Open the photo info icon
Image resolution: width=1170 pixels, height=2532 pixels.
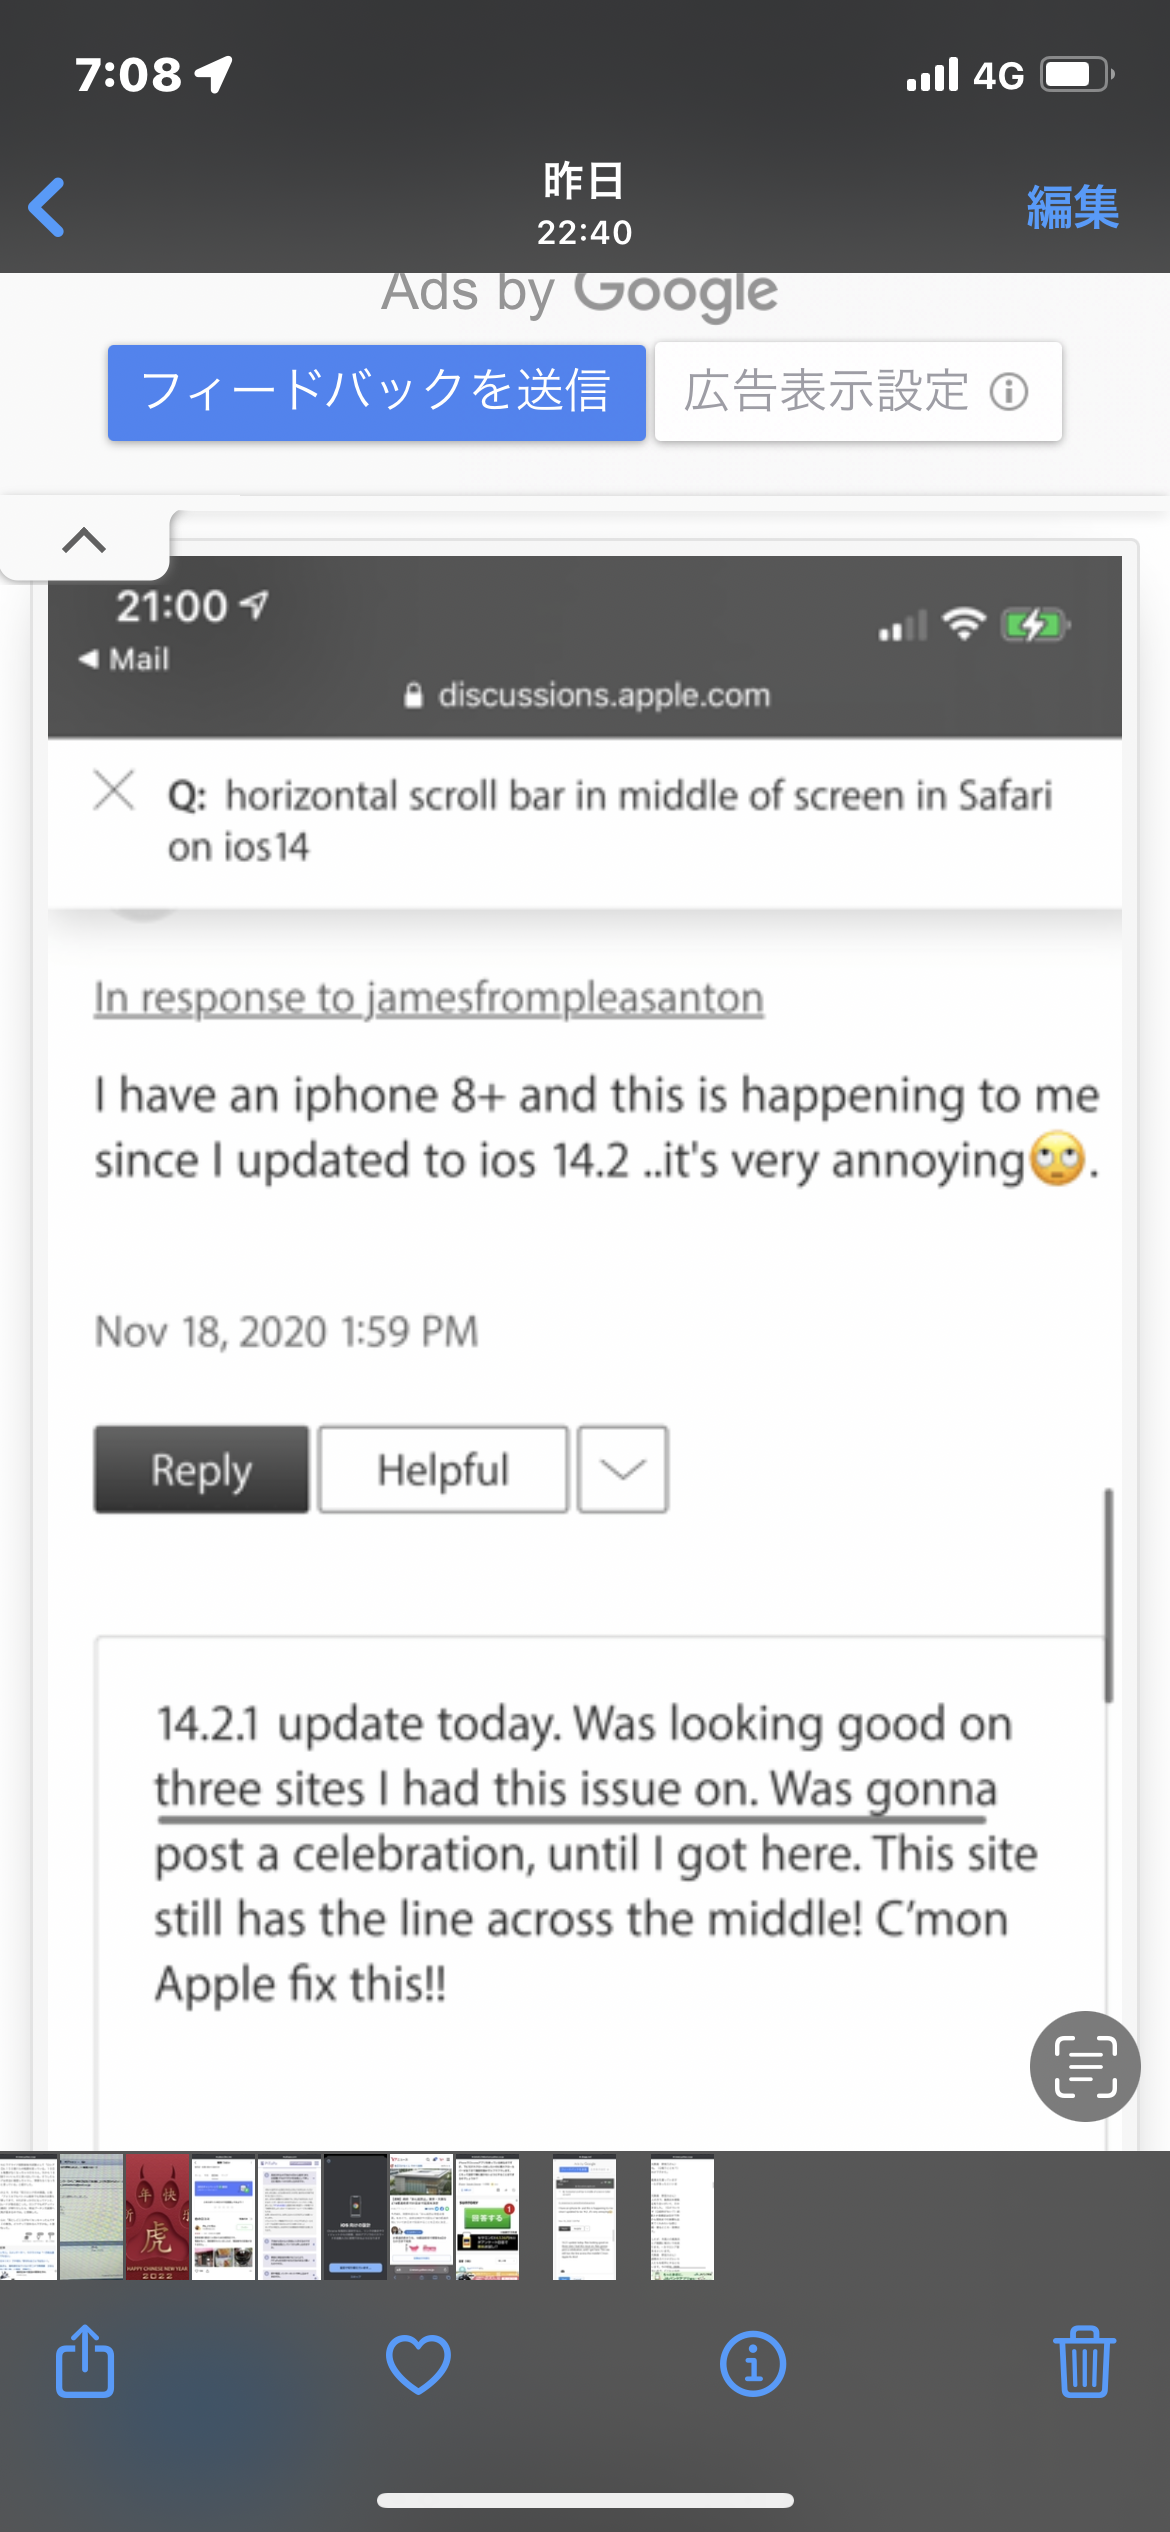click(x=752, y=2364)
